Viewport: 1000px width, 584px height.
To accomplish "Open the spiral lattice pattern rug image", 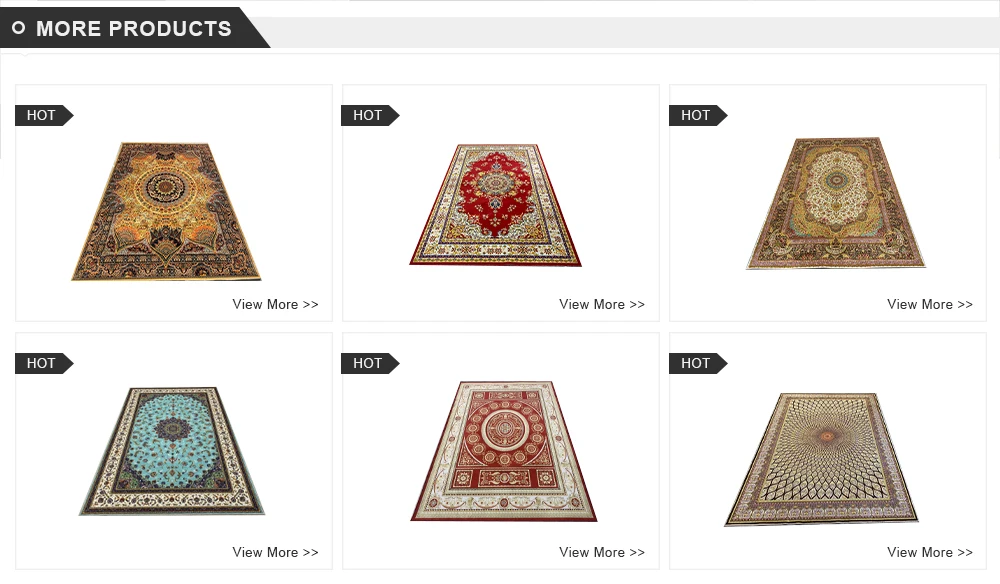I will click(x=821, y=459).
